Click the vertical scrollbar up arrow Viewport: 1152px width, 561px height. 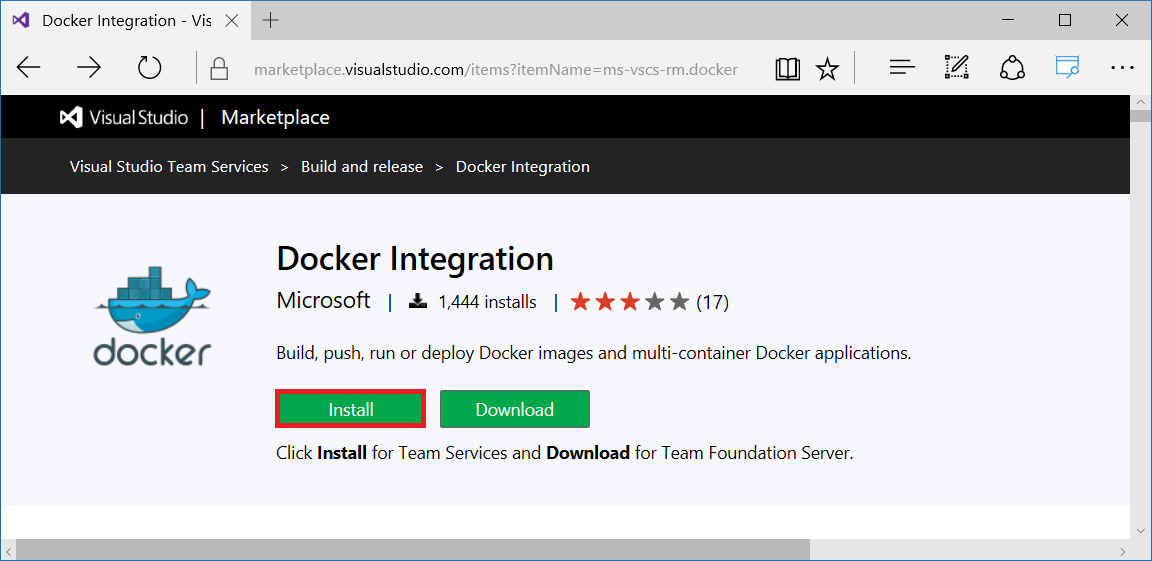click(x=1141, y=102)
